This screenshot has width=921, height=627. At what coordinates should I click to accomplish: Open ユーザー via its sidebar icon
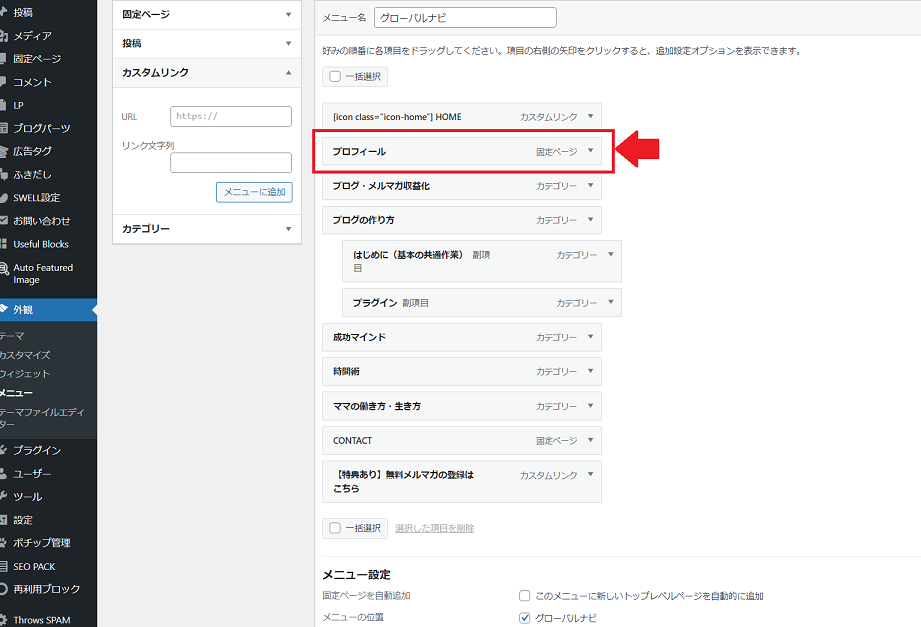(4, 474)
